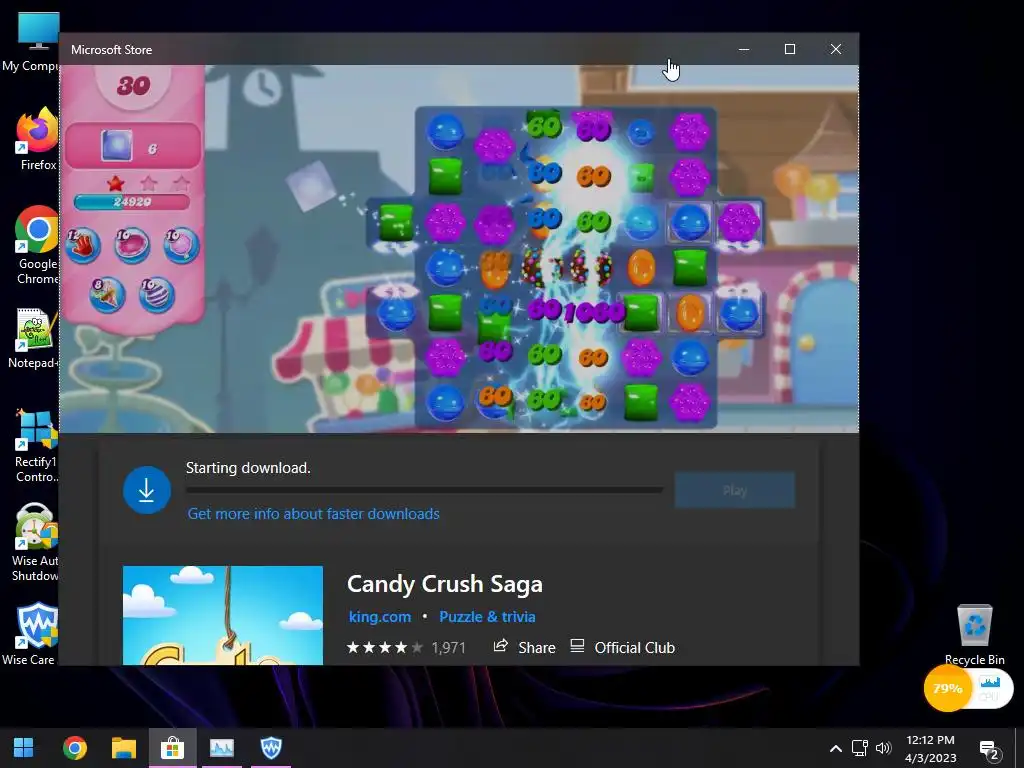The width and height of the screenshot is (1024, 768).
Task: Open File Explorer from the taskbar
Action: coord(123,748)
